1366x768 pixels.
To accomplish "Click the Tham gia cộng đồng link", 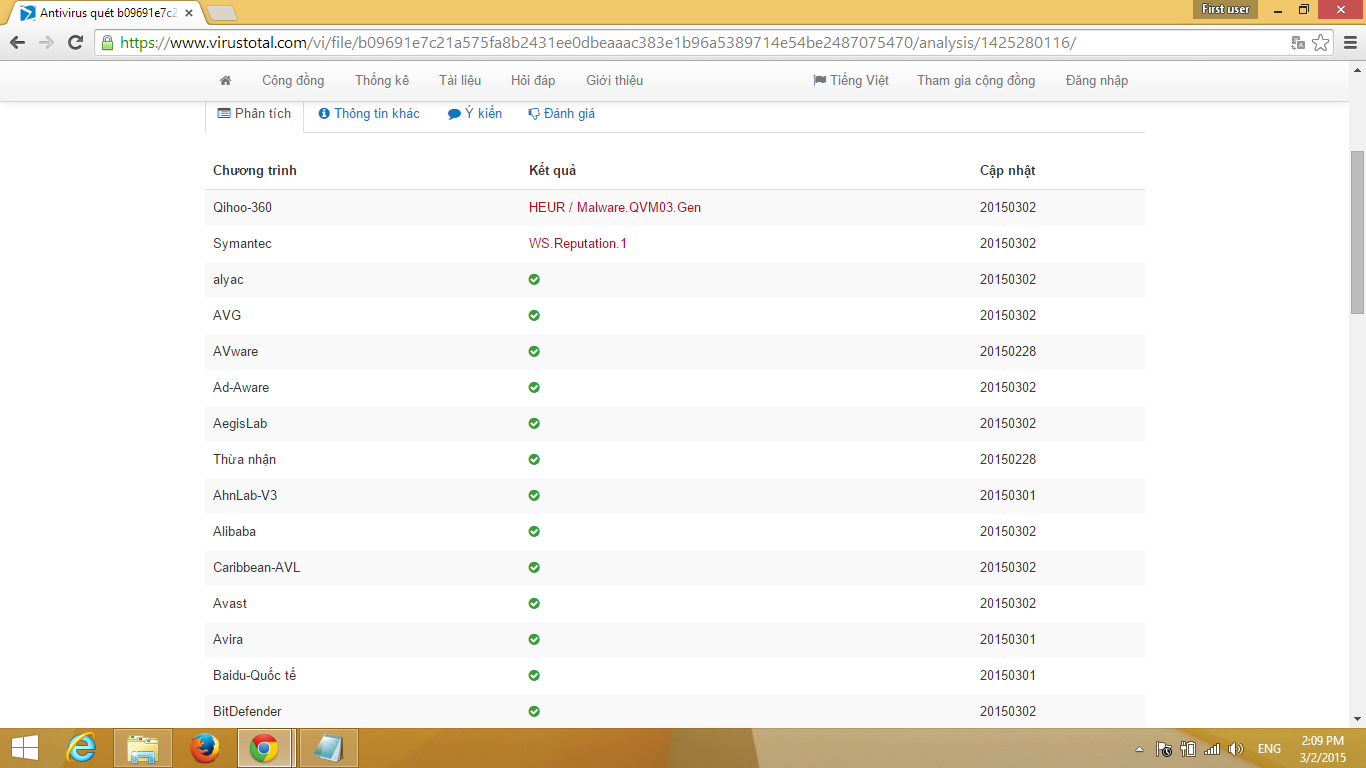I will pos(976,80).
